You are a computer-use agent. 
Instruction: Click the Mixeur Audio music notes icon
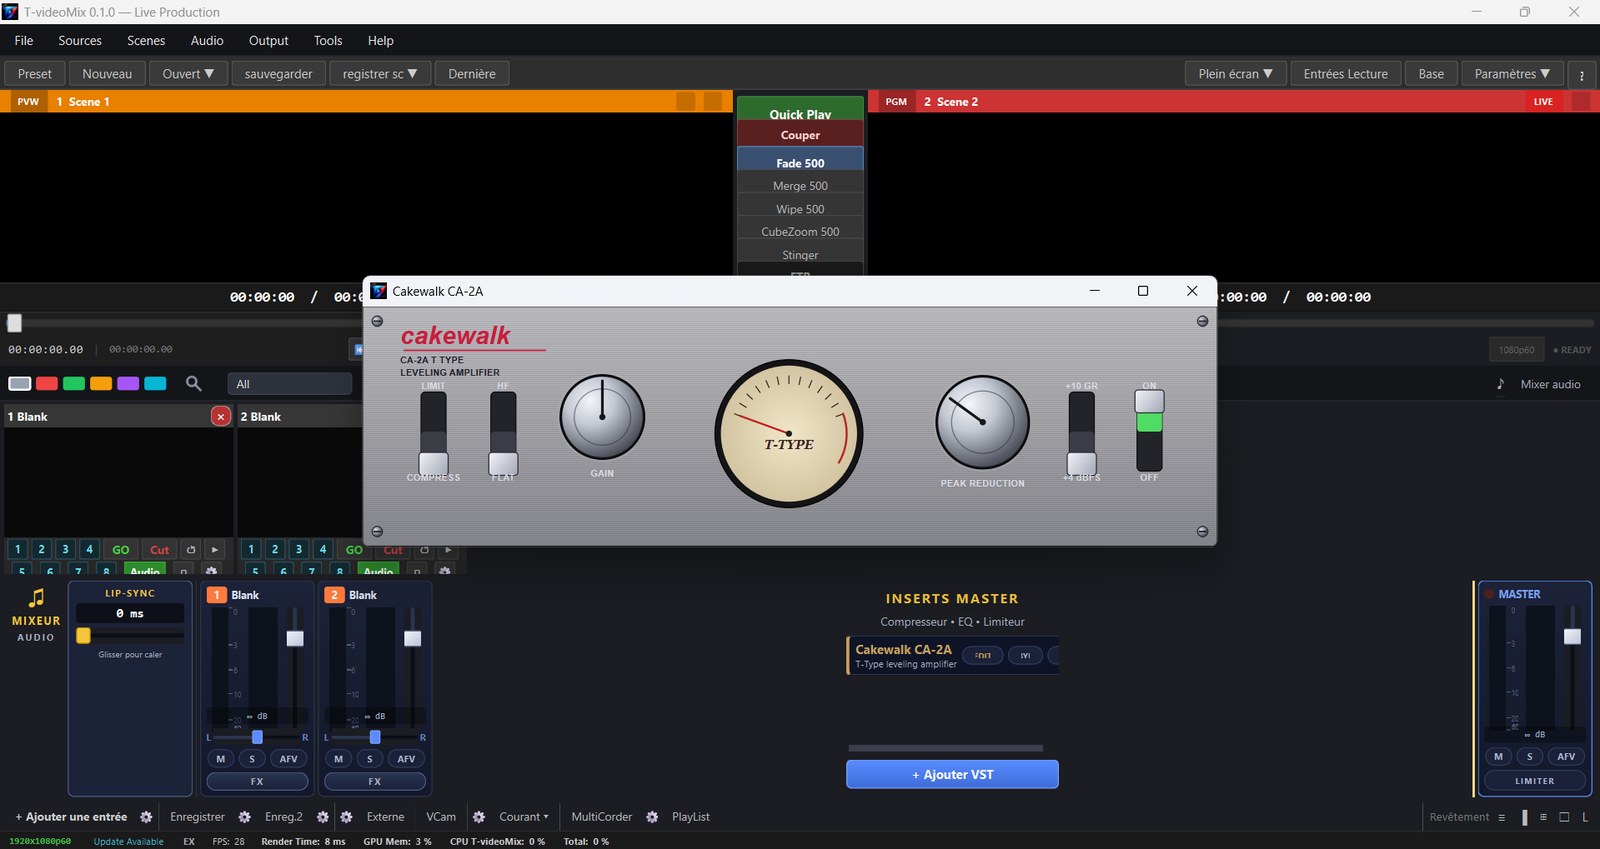coord(36,598)
